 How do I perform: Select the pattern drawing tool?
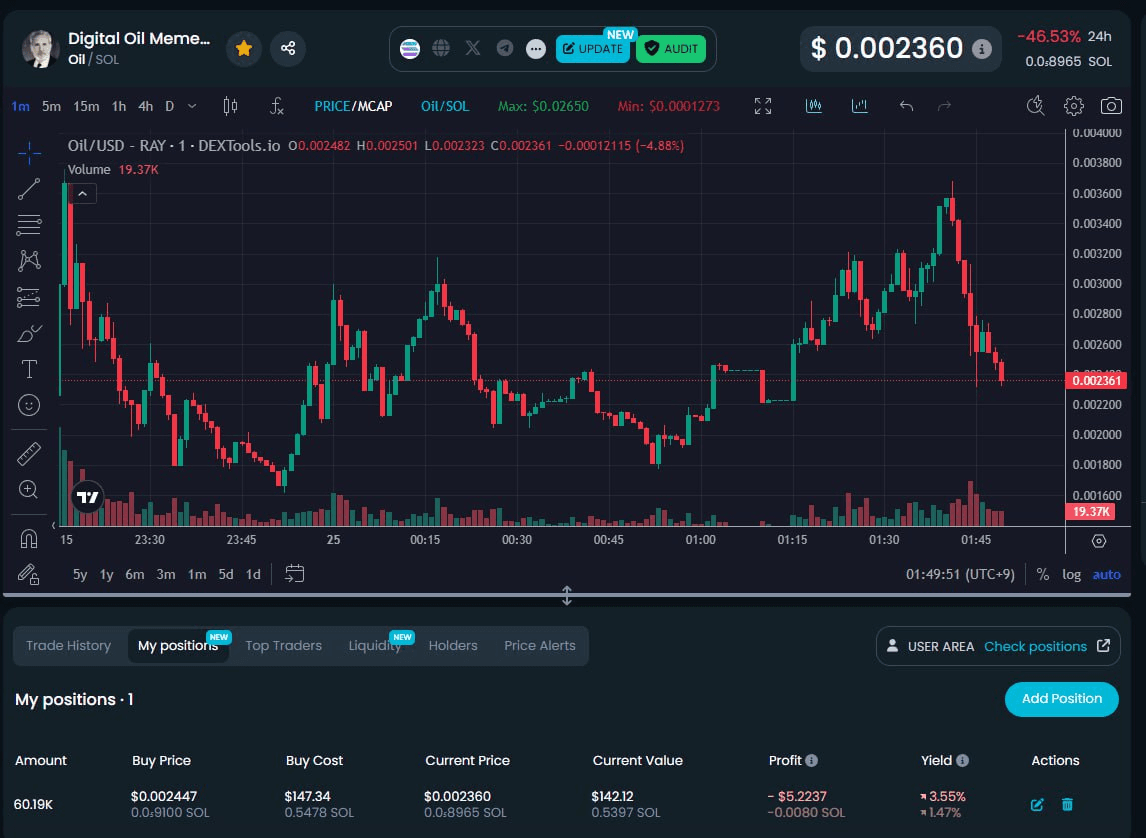point(29,261)
